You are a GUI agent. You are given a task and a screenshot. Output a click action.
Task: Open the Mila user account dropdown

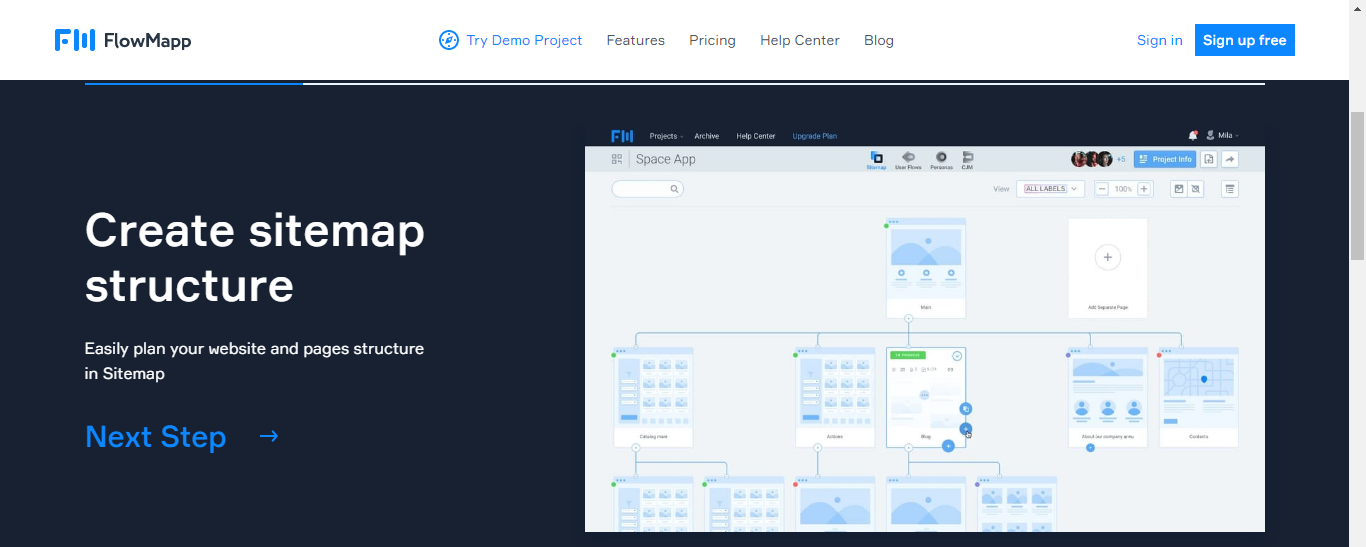coord(1223,135)
